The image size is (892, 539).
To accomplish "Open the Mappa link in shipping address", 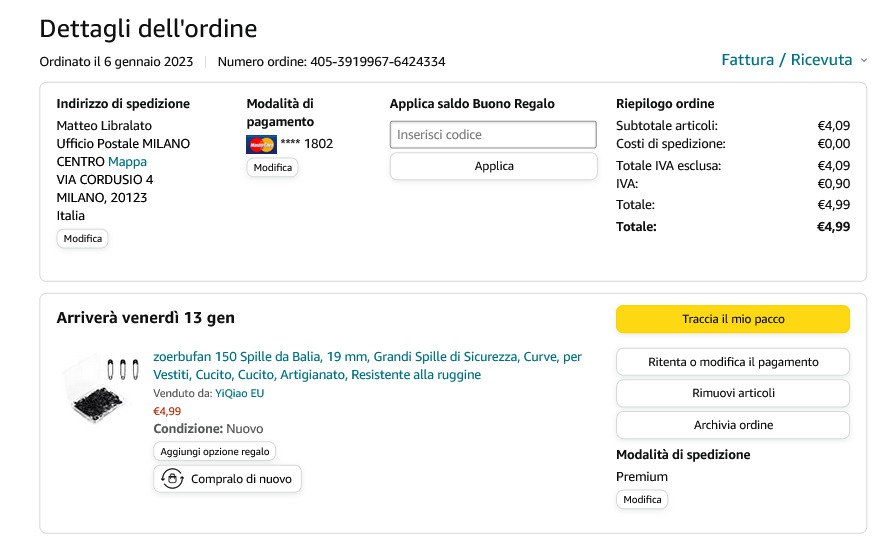I will tap(127, 162).
